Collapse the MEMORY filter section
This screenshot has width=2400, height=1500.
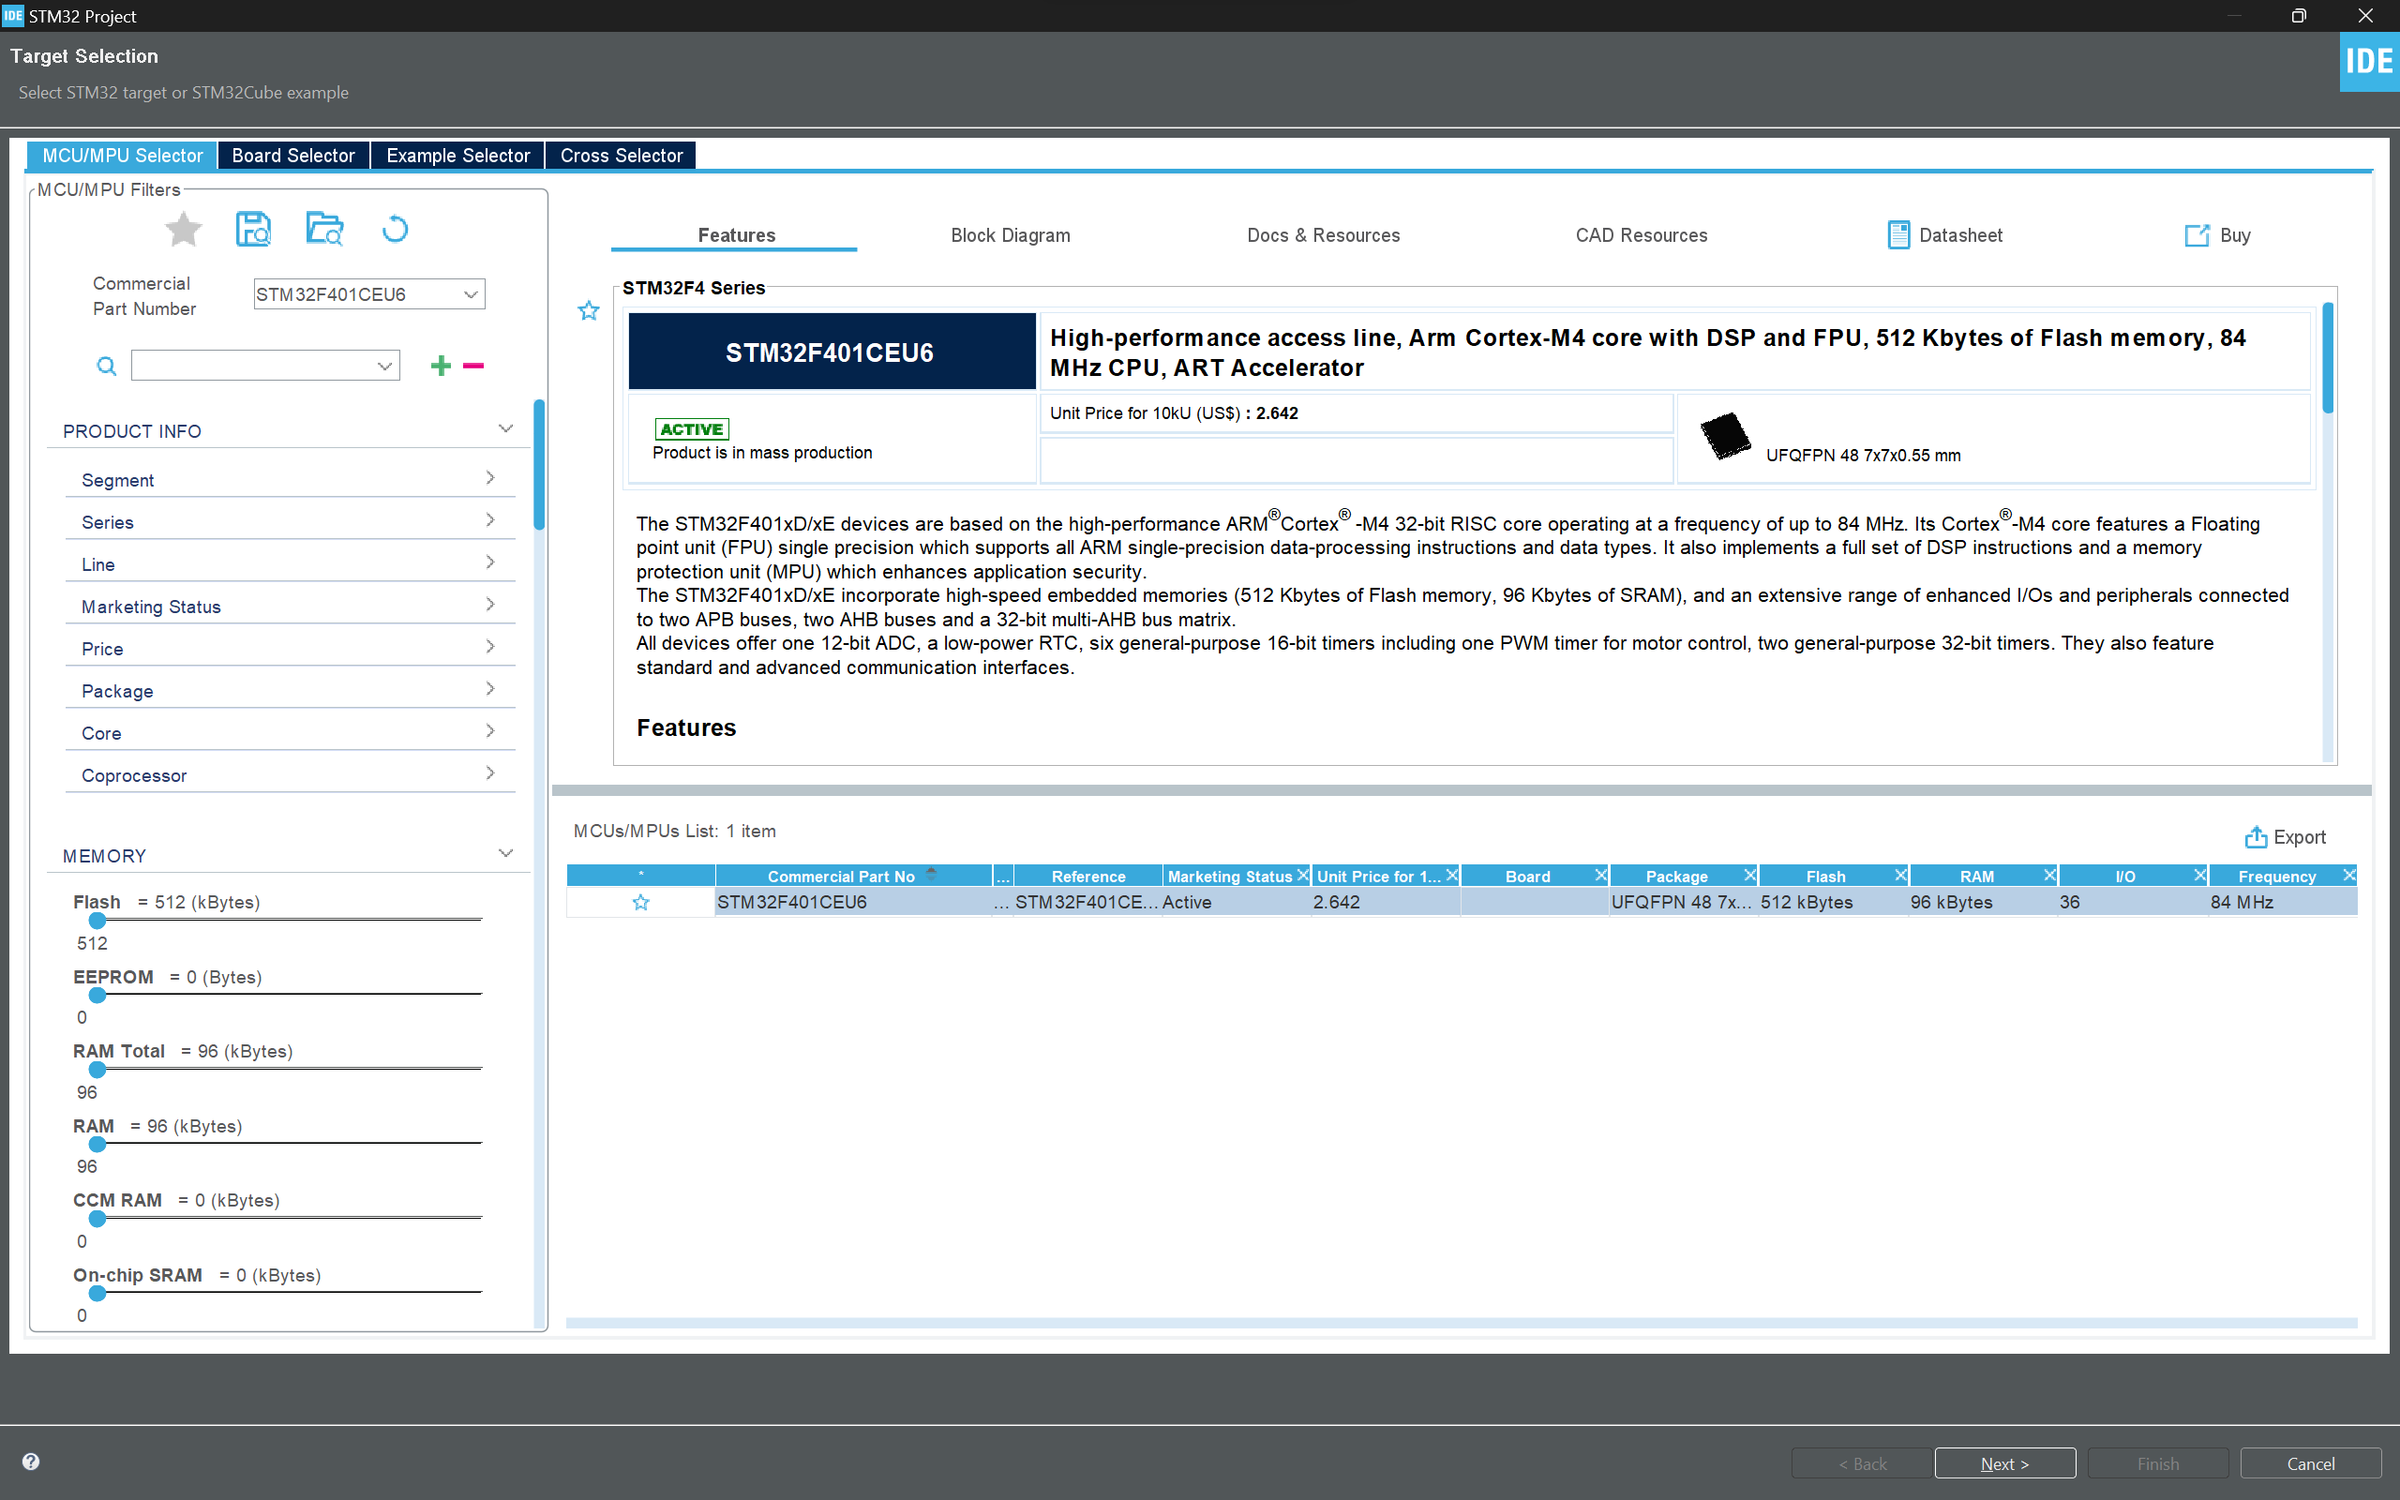tap(506, 854)
